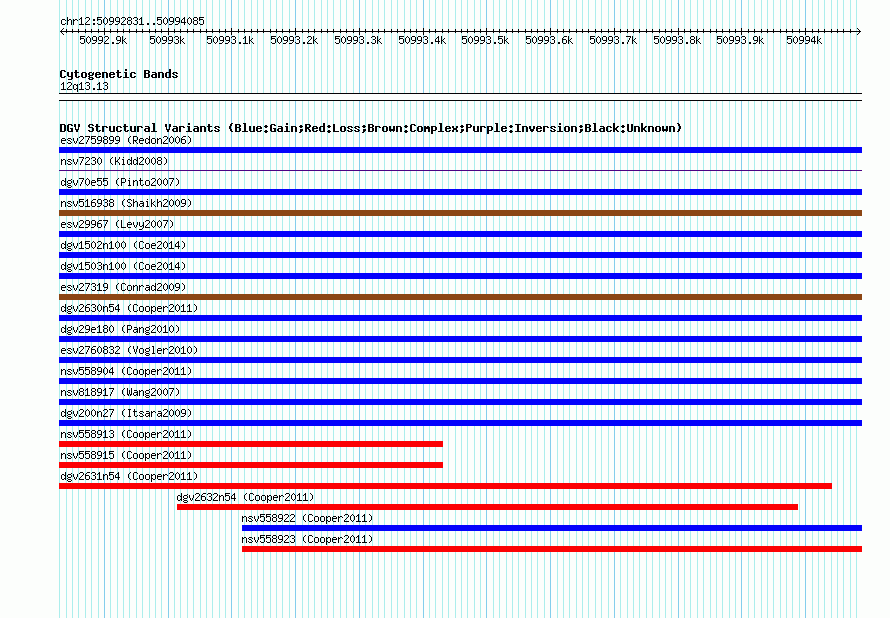The image size is (890, 618).
Task: Click the esv29967 (Levy2007) label
Action: coord(117,224)
